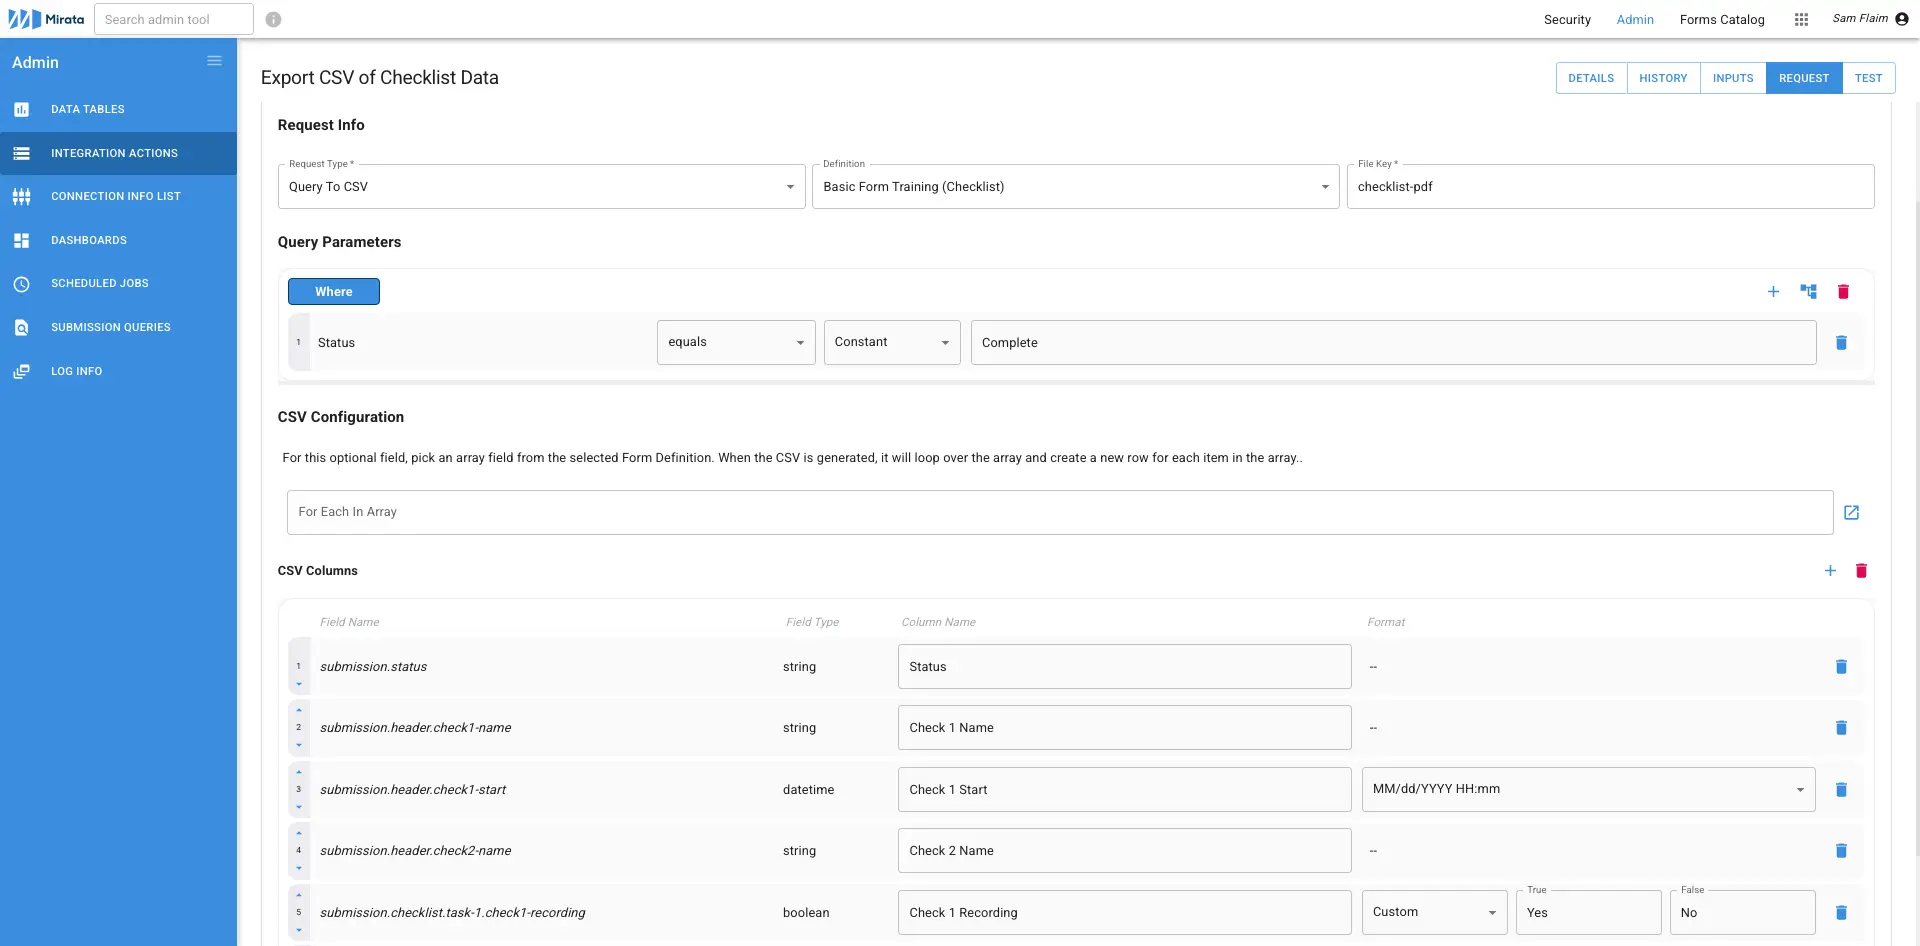
Task: Open the apps grid in the top bar
Action: (1801, 19)
